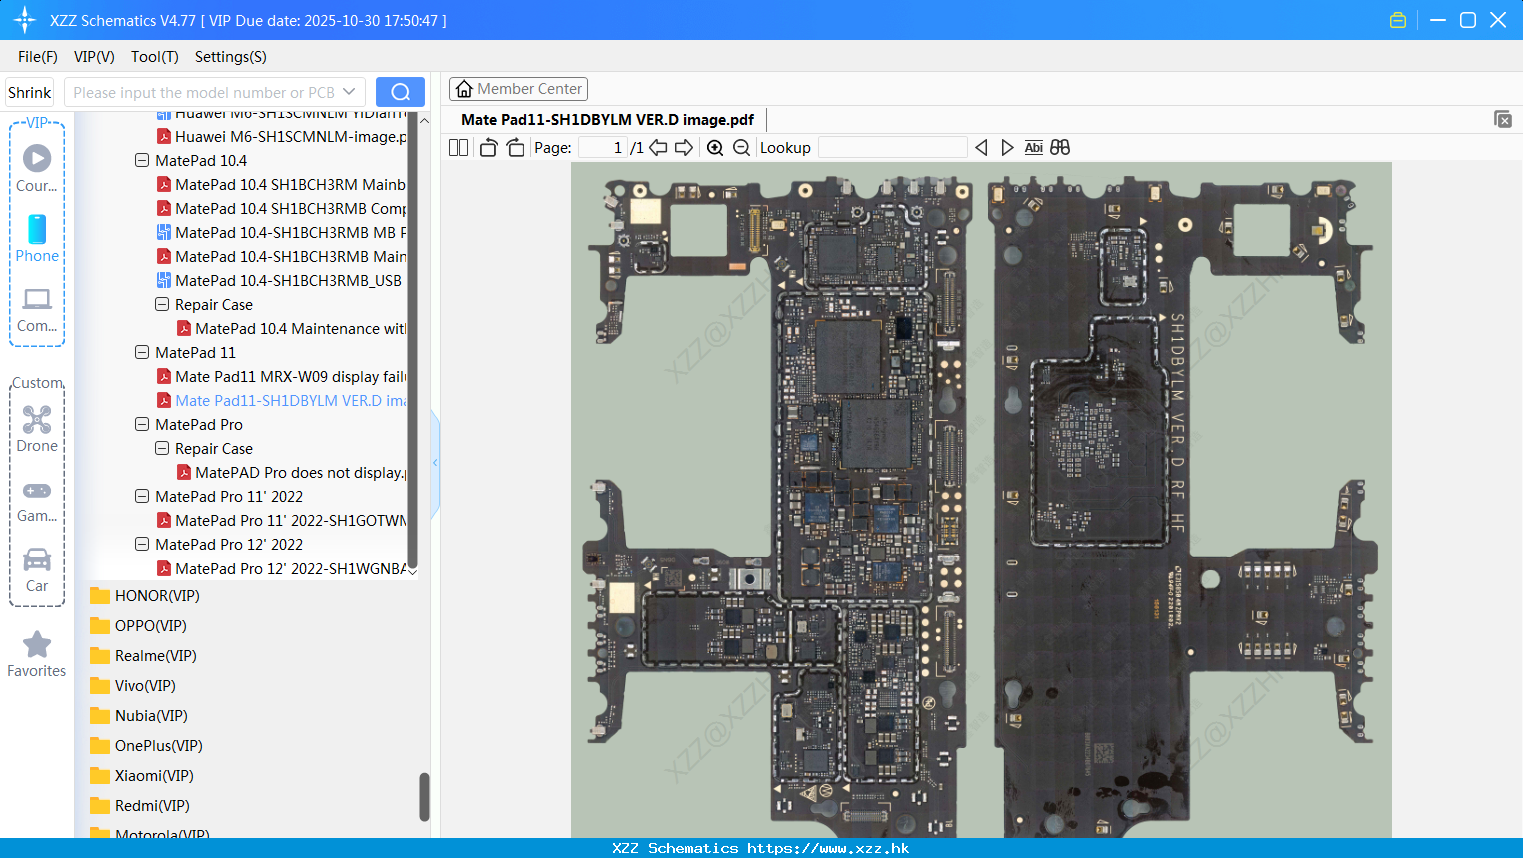1523x858 pixels.
Task: Open MatePad 10.4-SH1BCH3RMB_USB file
Action: click(279, 280)
